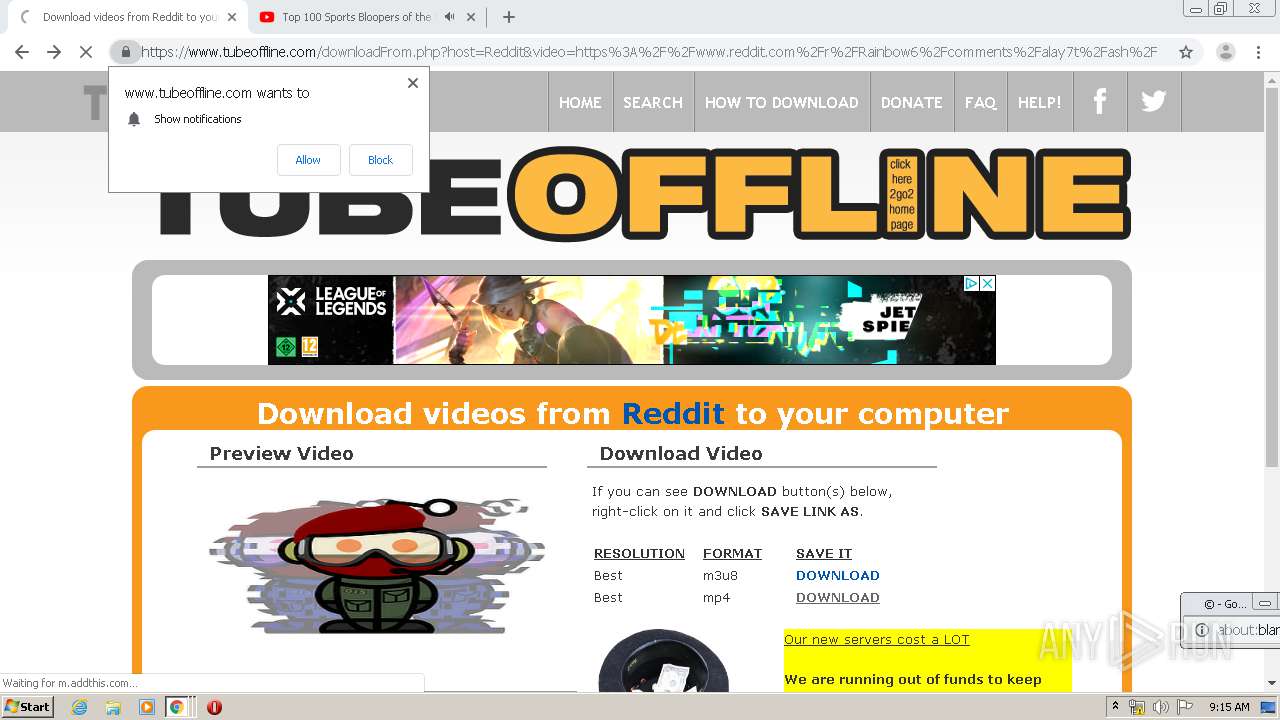
Task: Click the AdChoices icon on the banner
Action: click(x=971, y=284)
